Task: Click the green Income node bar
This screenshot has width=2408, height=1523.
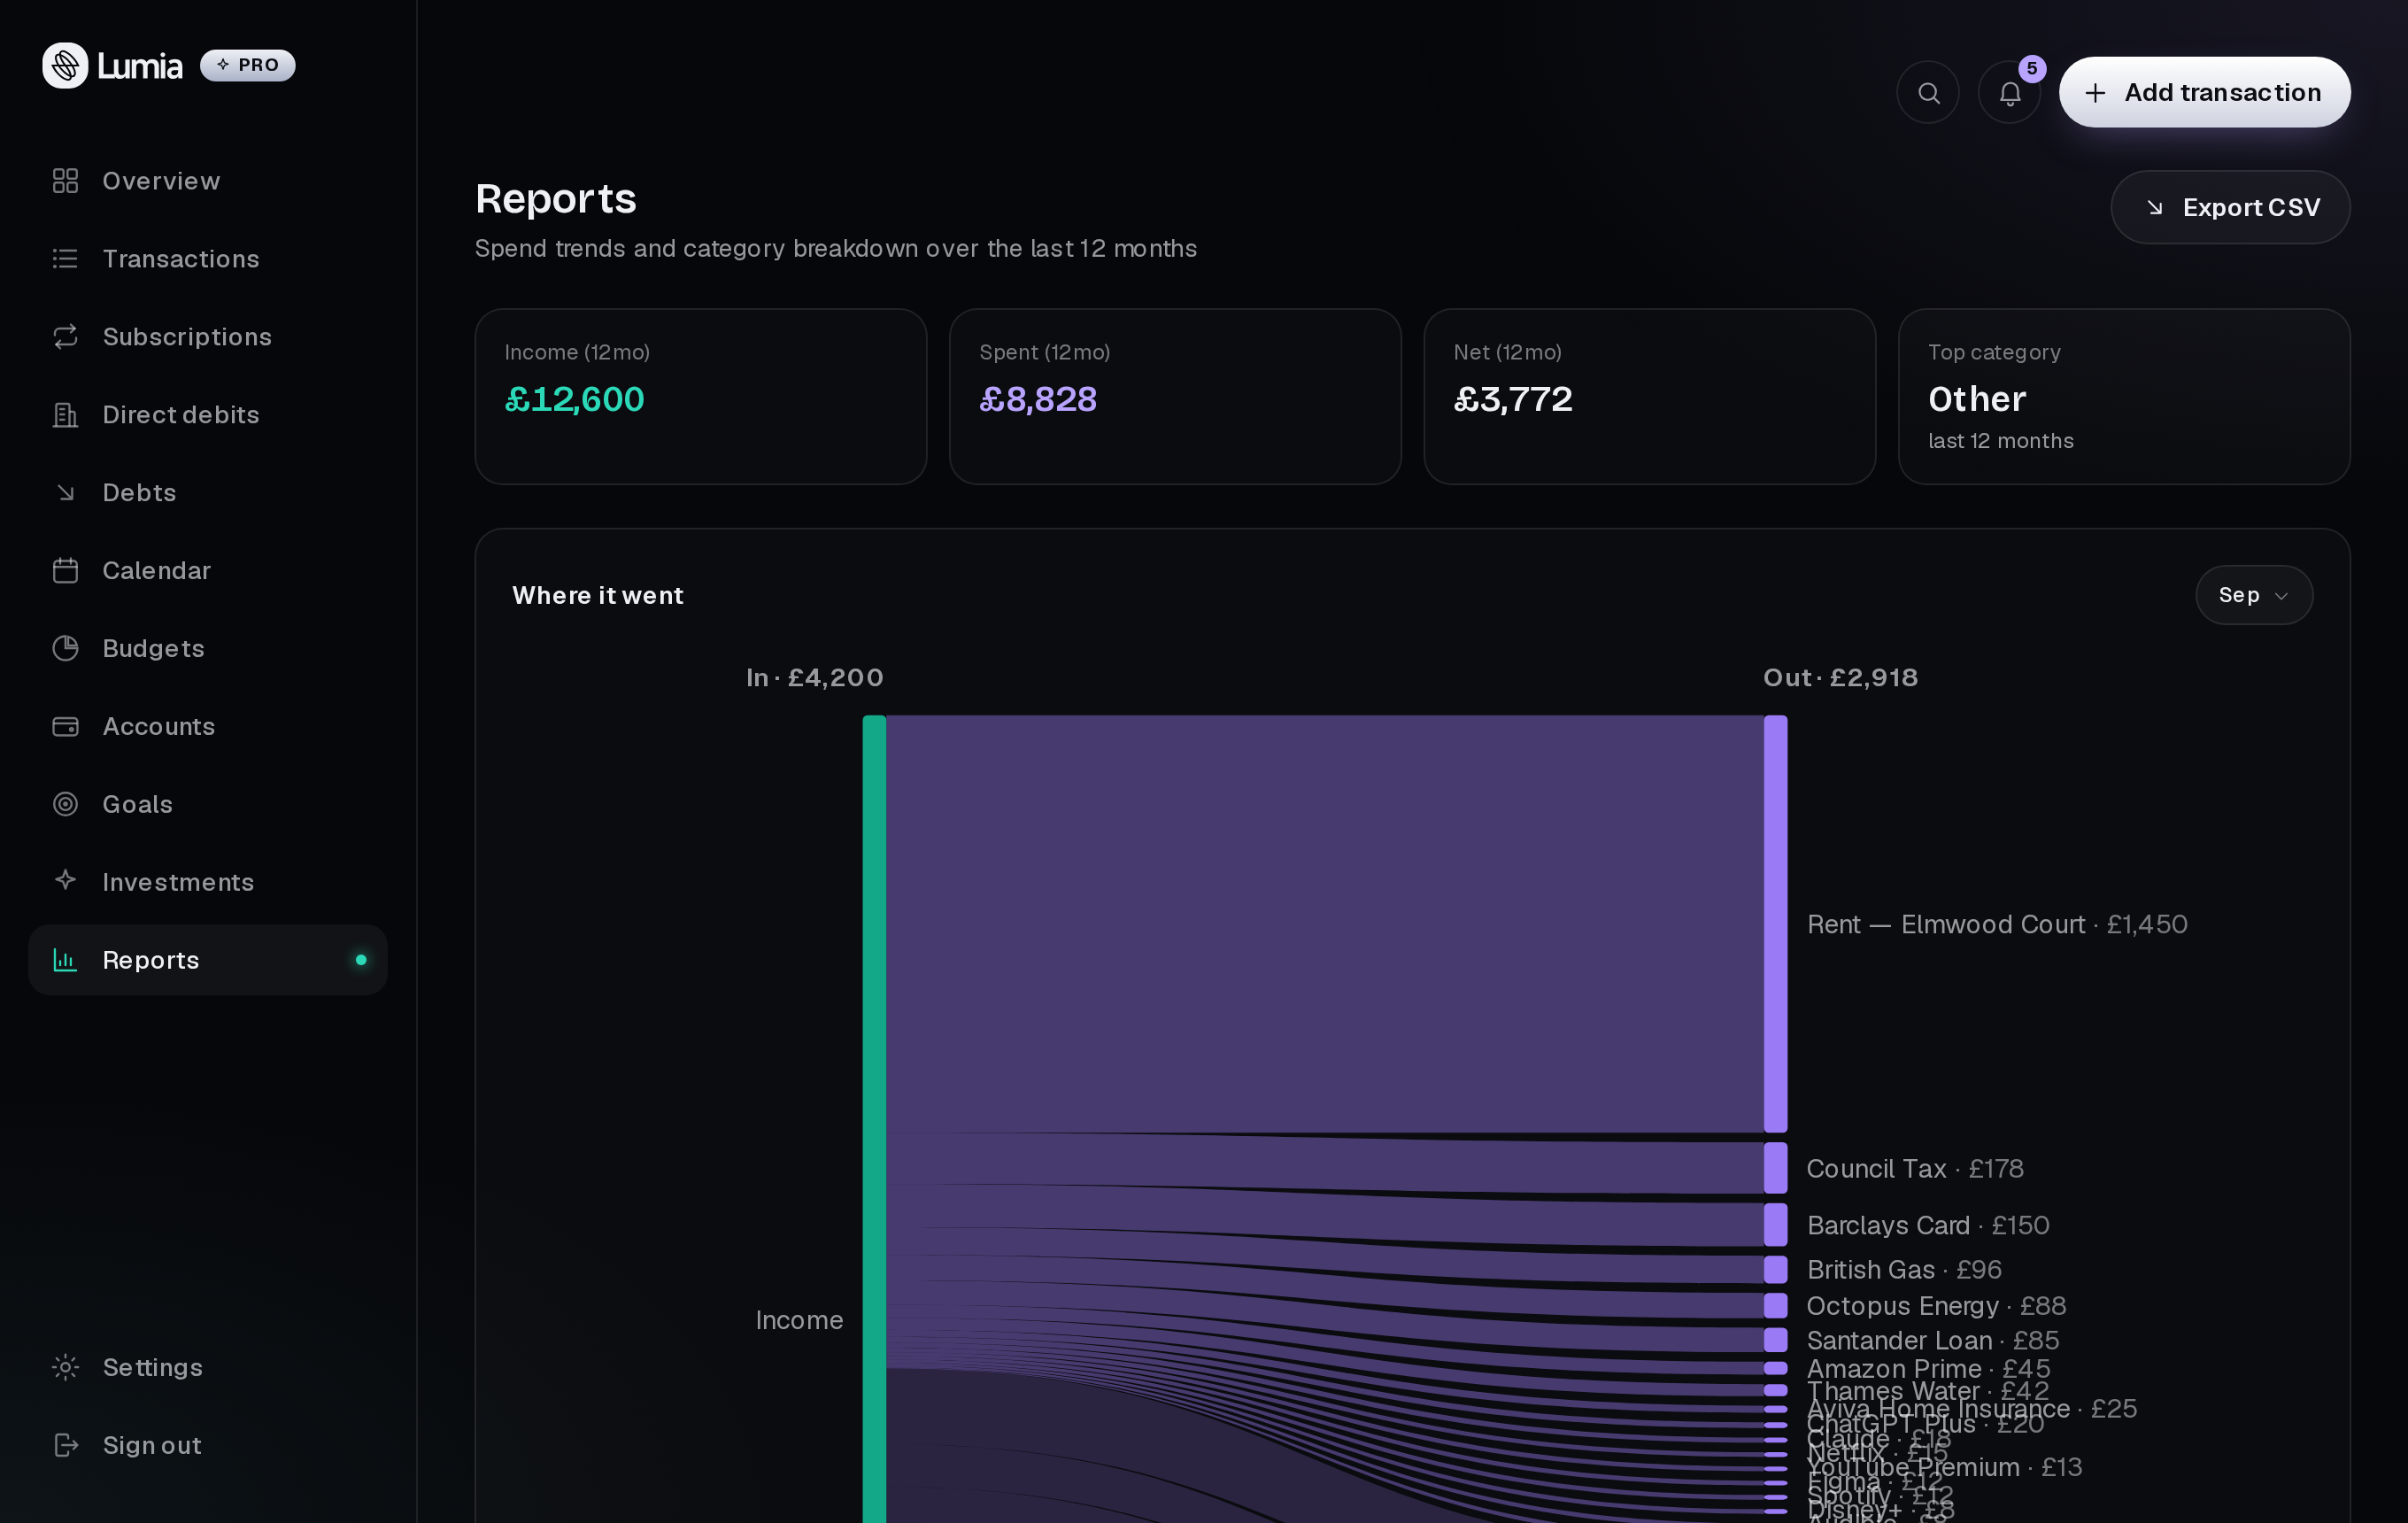Action: pos(874,1119)
